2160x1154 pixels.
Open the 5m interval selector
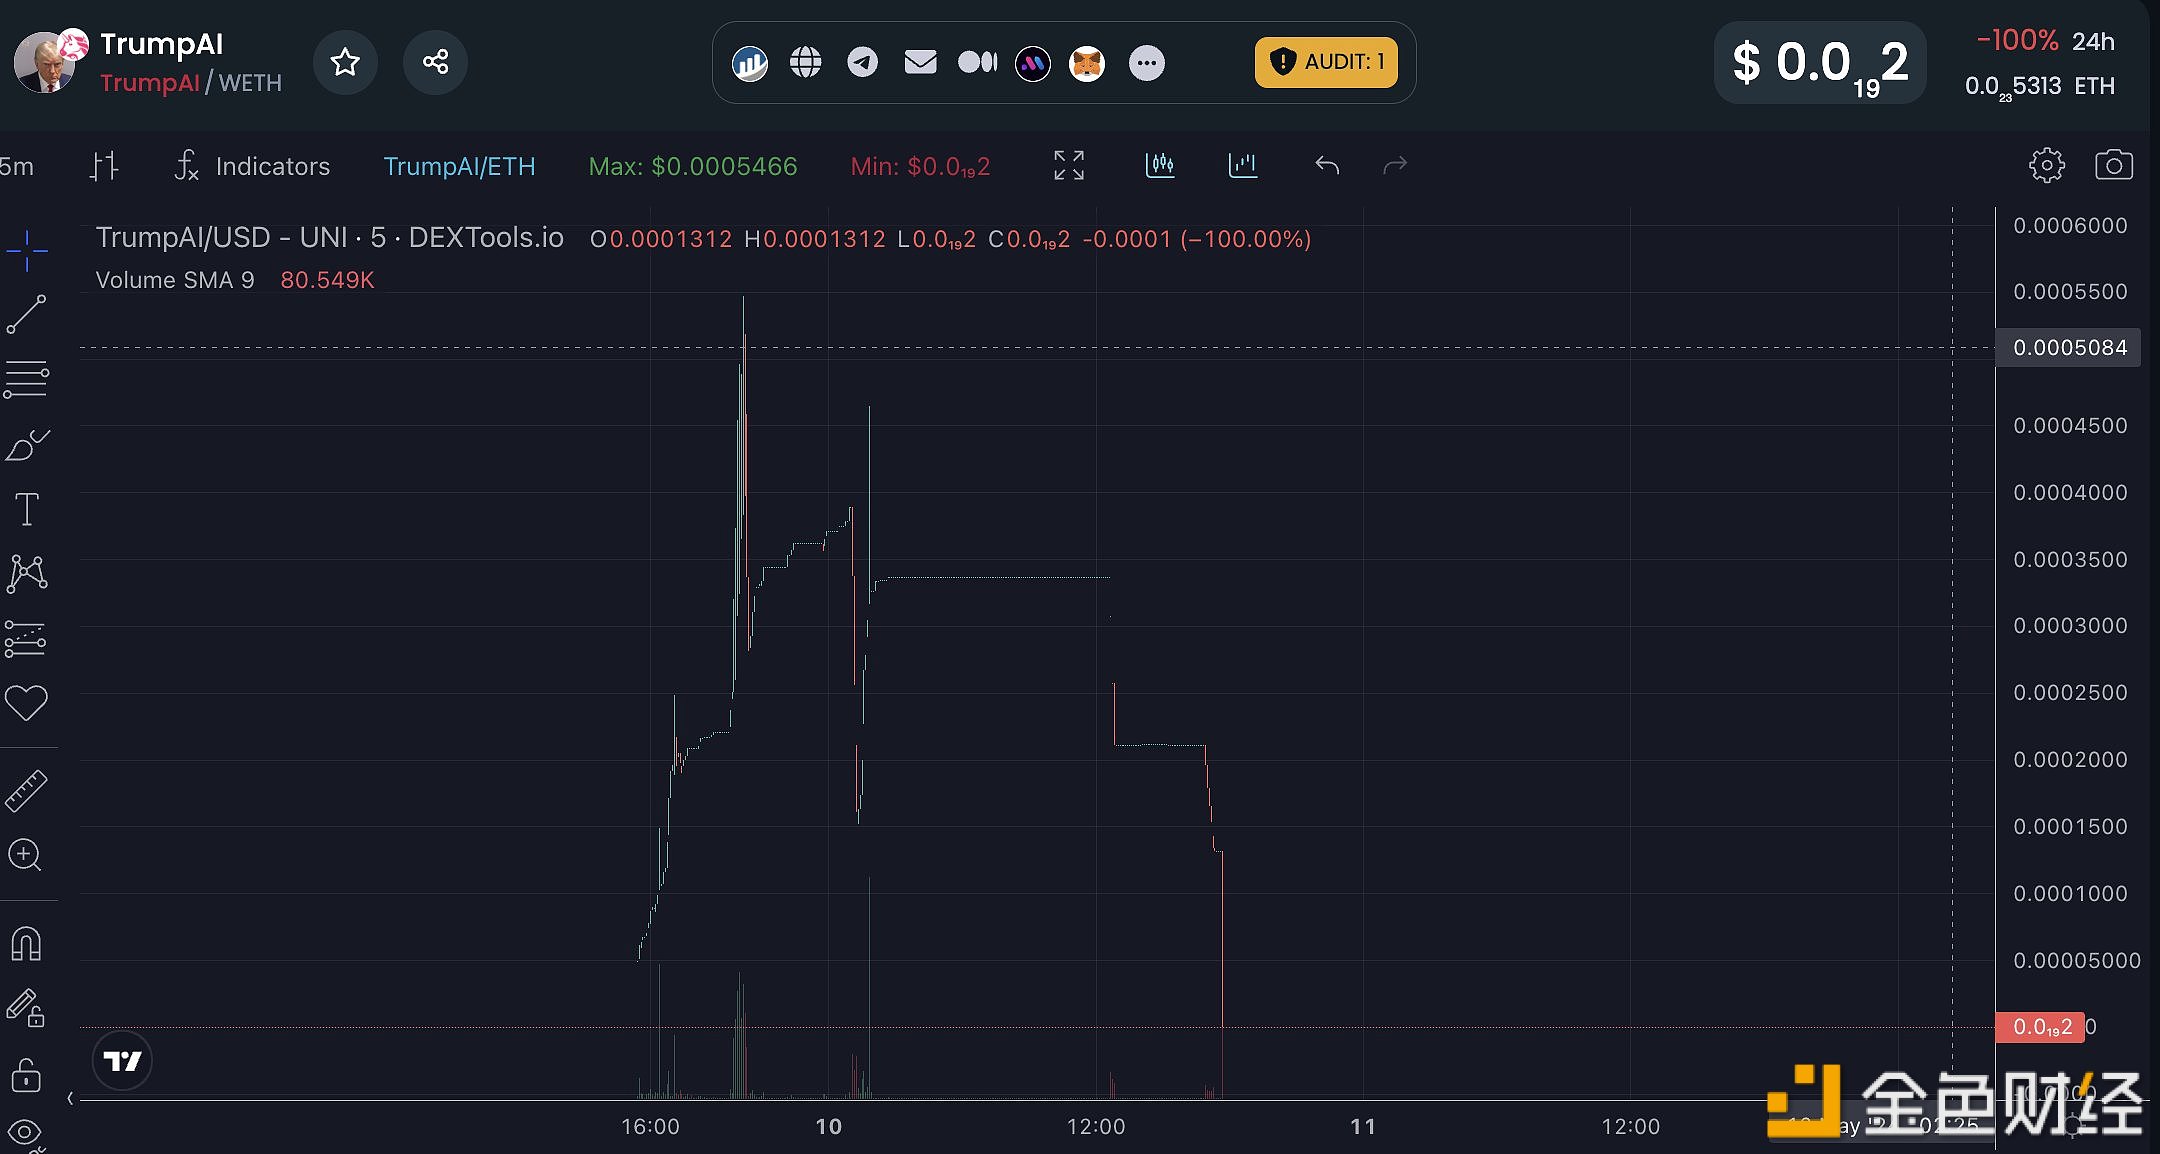coord(17,166)
